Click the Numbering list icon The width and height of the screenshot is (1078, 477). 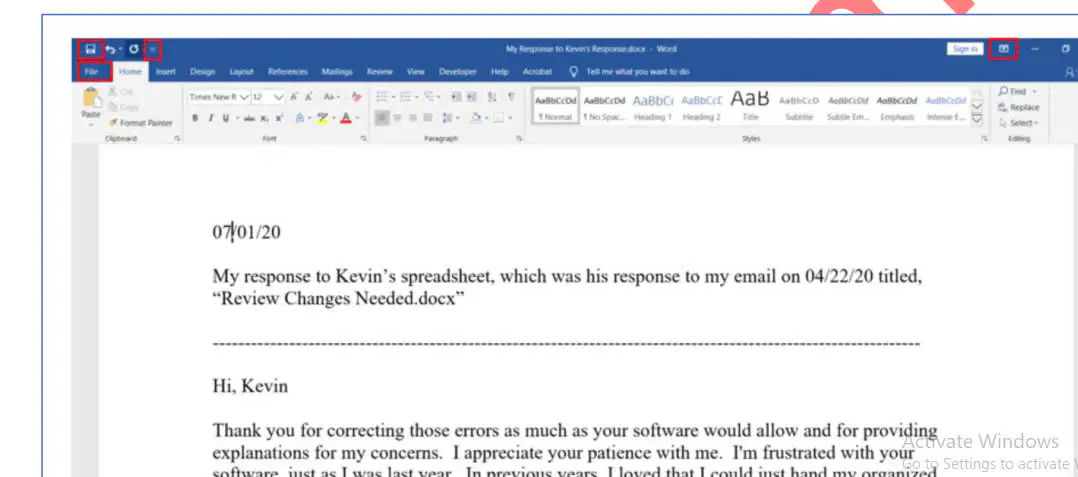(406, 98)
